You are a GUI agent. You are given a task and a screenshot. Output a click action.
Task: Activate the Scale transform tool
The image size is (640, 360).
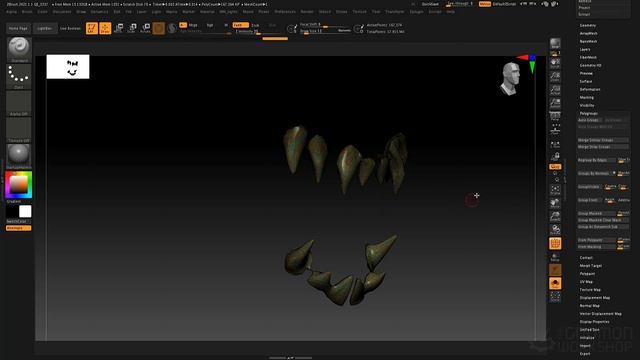[x=132, y=28]
